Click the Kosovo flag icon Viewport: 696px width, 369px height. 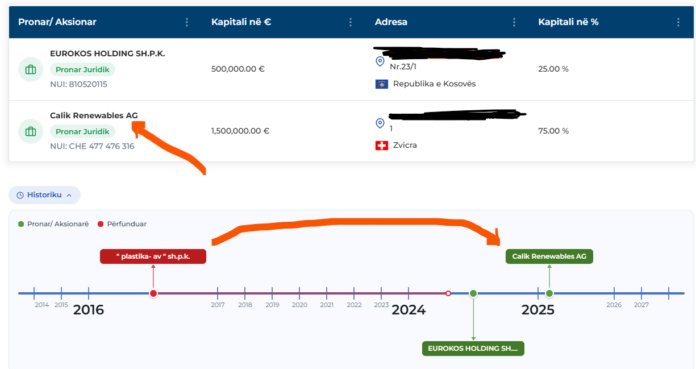pyautogui.click(x=382, y=84)
